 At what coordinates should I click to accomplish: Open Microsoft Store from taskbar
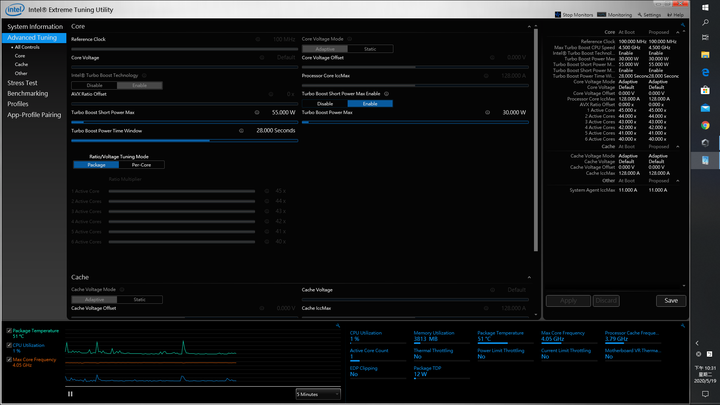point(705,90)
